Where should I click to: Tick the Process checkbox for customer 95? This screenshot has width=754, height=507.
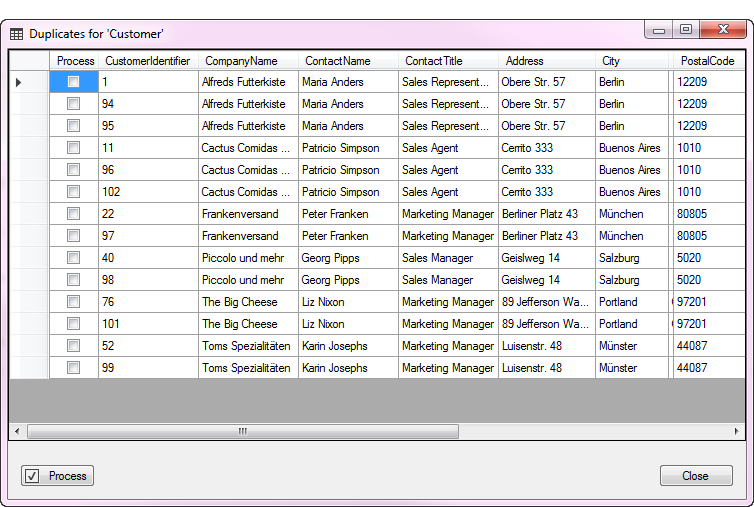[74, 126]
